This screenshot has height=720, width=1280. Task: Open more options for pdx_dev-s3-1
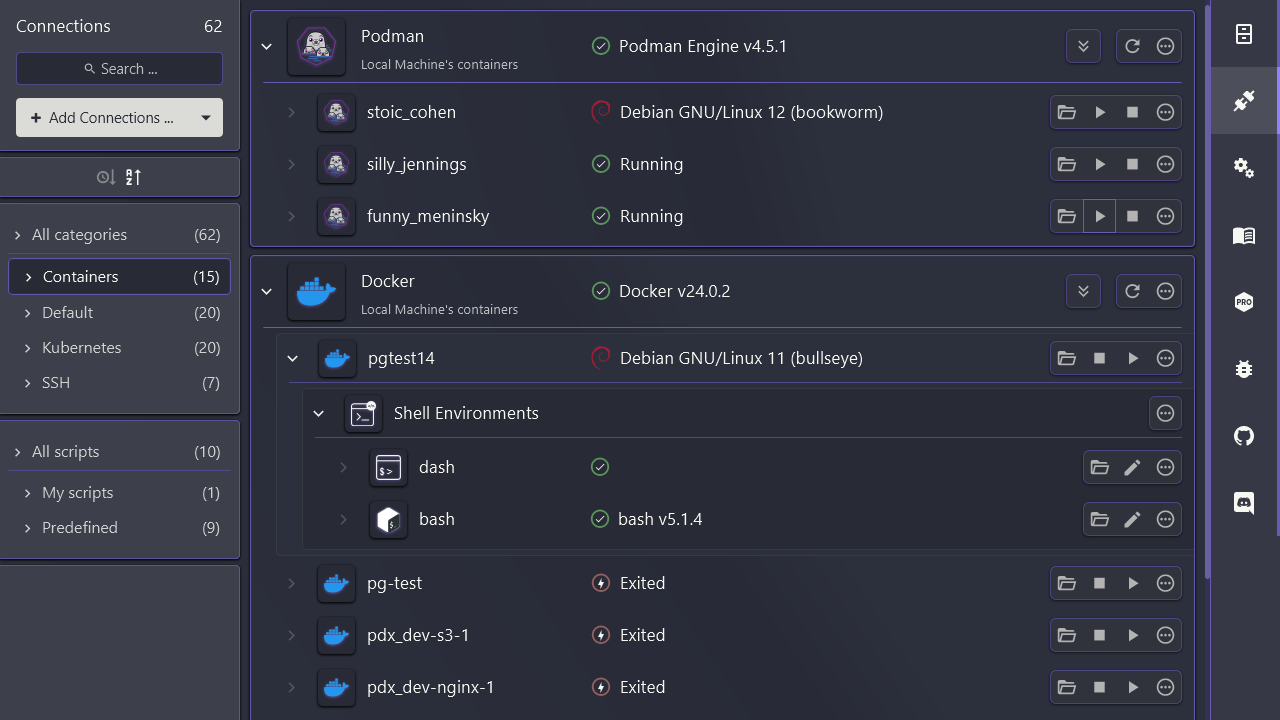tap(1165, 635)
